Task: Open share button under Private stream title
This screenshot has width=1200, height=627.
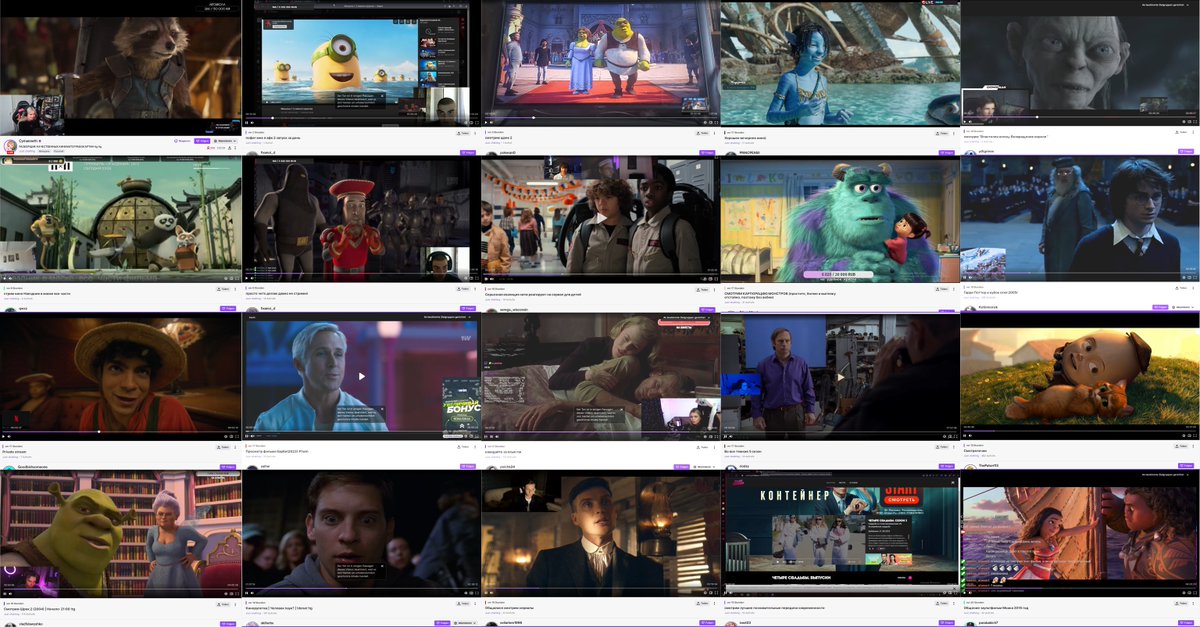Action: (x=223, y=447)
